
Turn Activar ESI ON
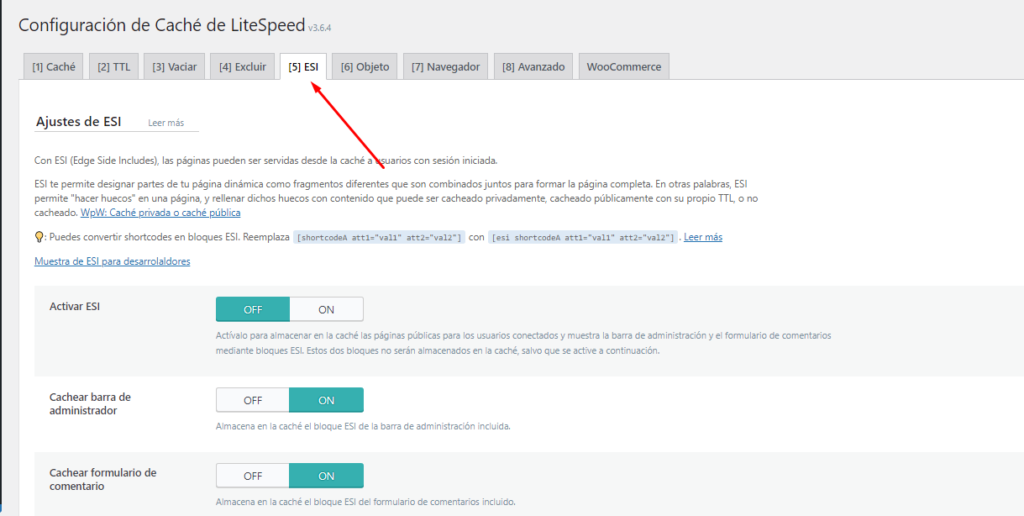(327, 310)
